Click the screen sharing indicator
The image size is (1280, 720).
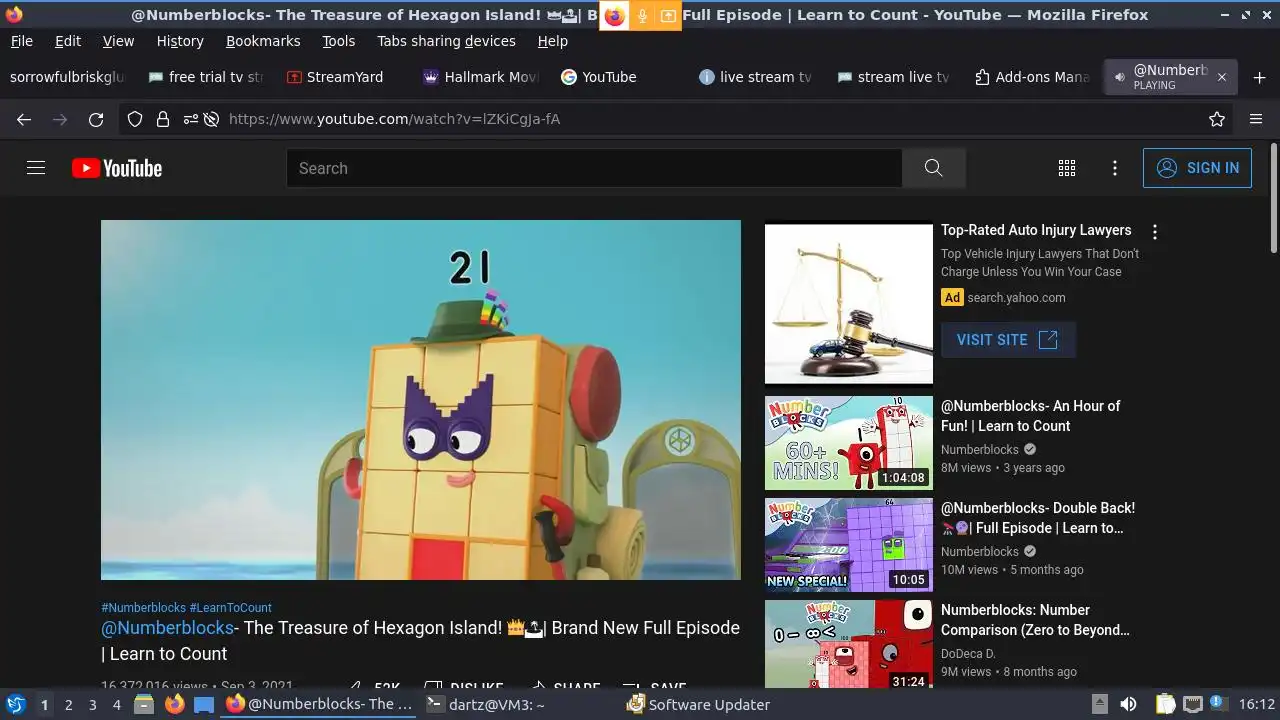pos(667,15)
